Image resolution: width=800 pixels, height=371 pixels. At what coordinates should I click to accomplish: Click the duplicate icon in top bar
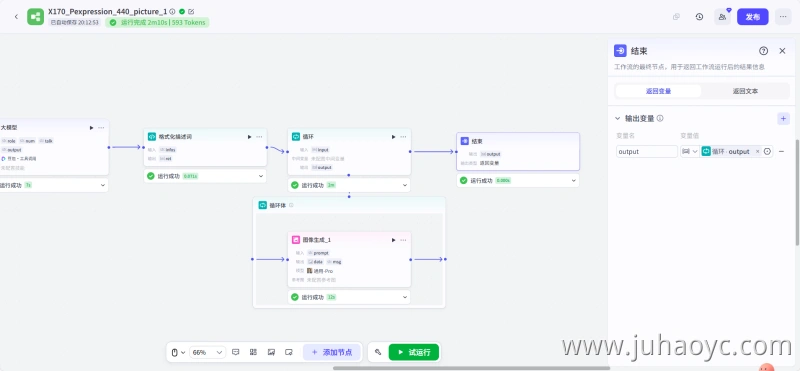point(676,17)
